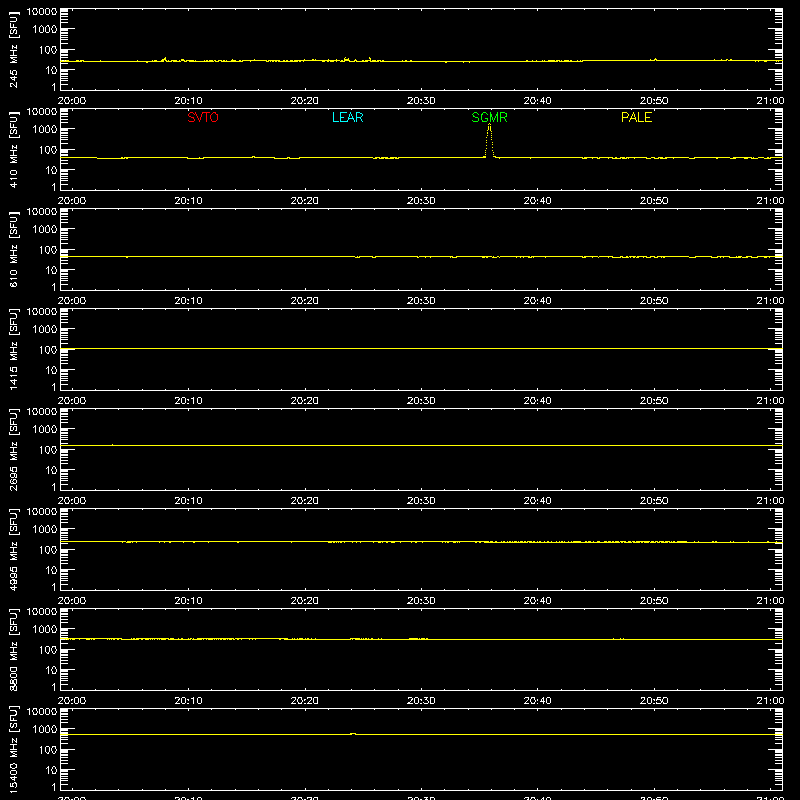Click 20:20 time label below 8800 MHz plot
The width and height of the screenshot is (800, 800).
coord(305,701)
